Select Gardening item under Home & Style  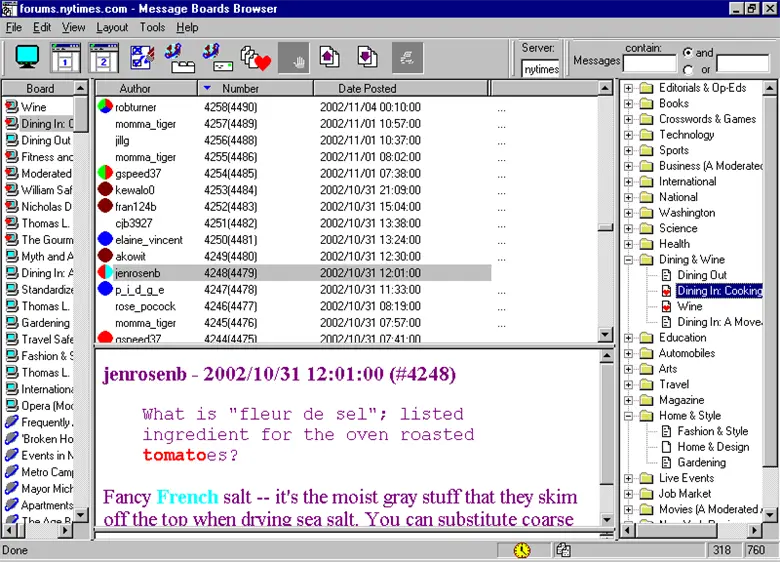(701, 463)
